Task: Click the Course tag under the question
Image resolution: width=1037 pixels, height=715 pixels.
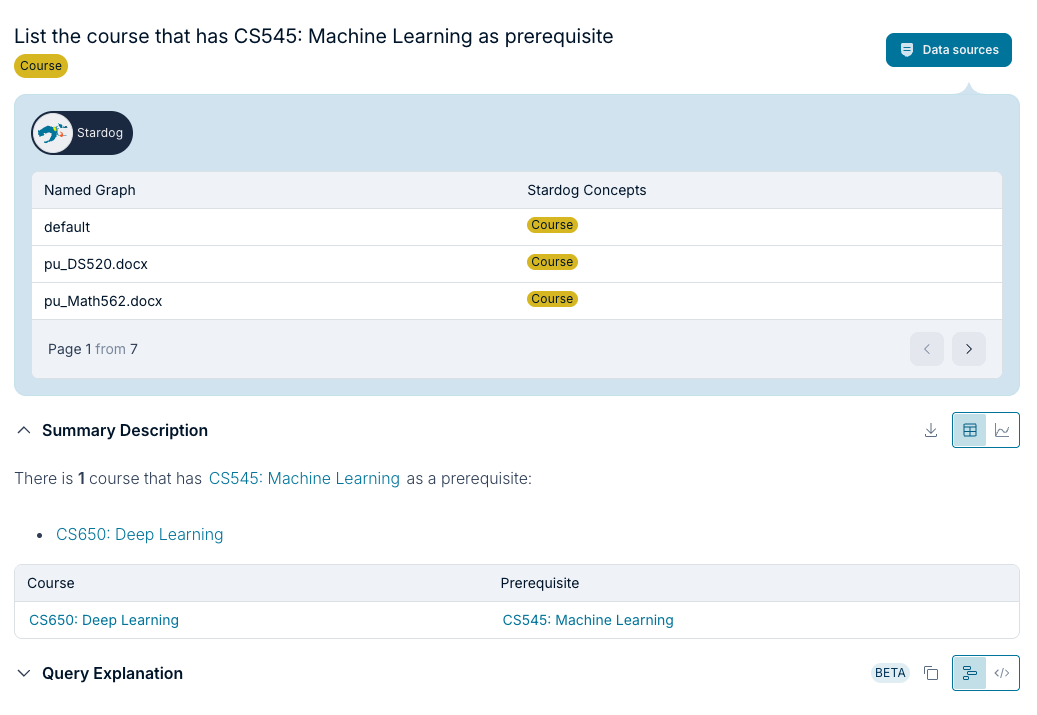Action: [x=41, y=66]
